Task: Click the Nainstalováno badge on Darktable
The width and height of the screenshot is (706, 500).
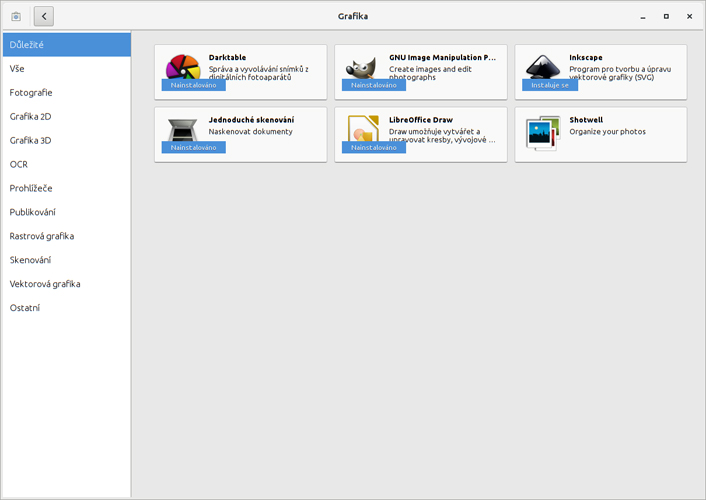Action: click(x=194, y=85)
